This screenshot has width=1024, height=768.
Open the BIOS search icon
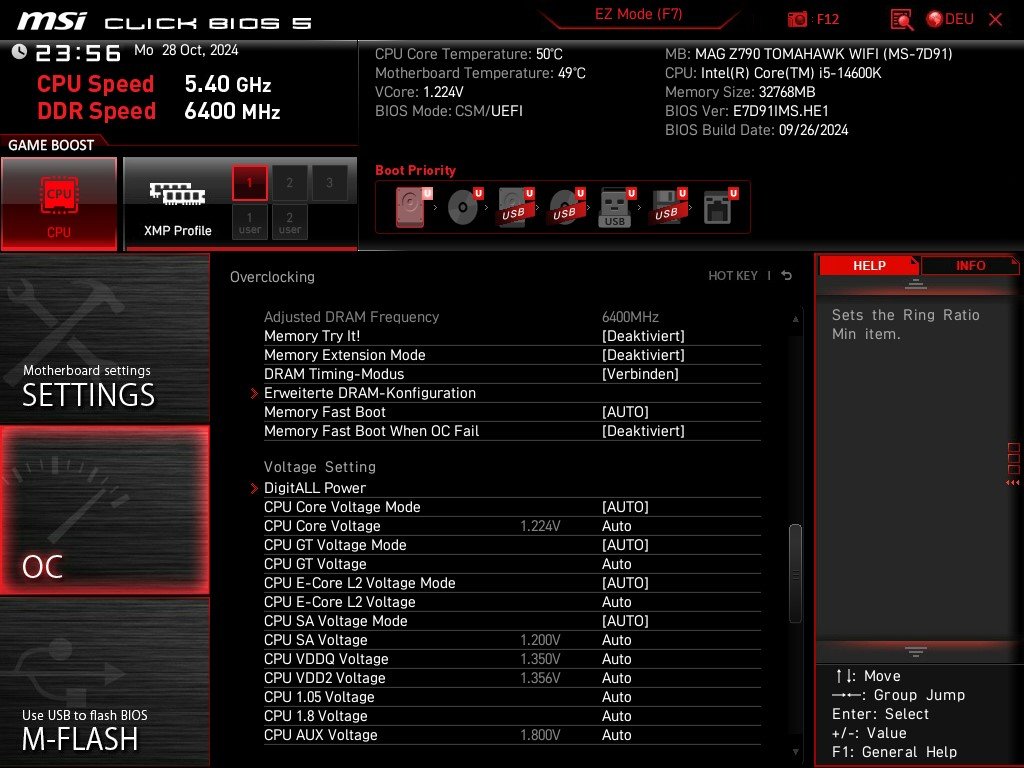(902, 20)
